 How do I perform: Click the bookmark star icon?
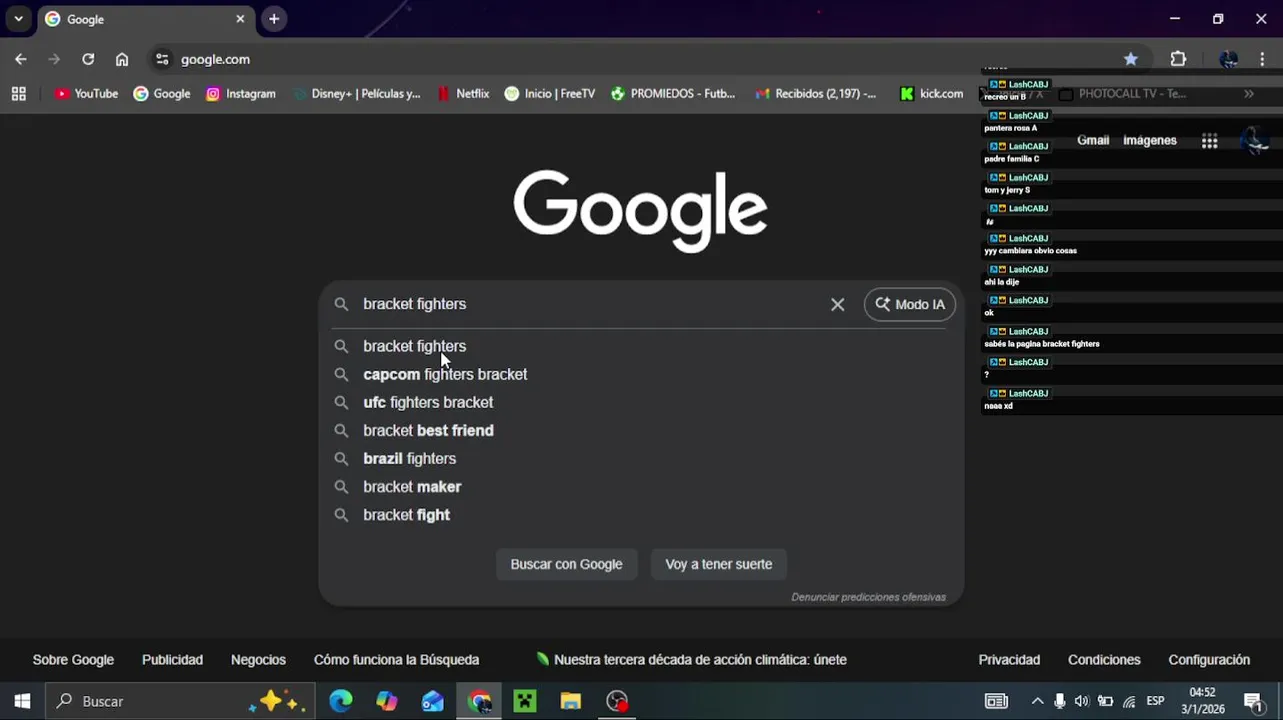tap(1131, 59)
